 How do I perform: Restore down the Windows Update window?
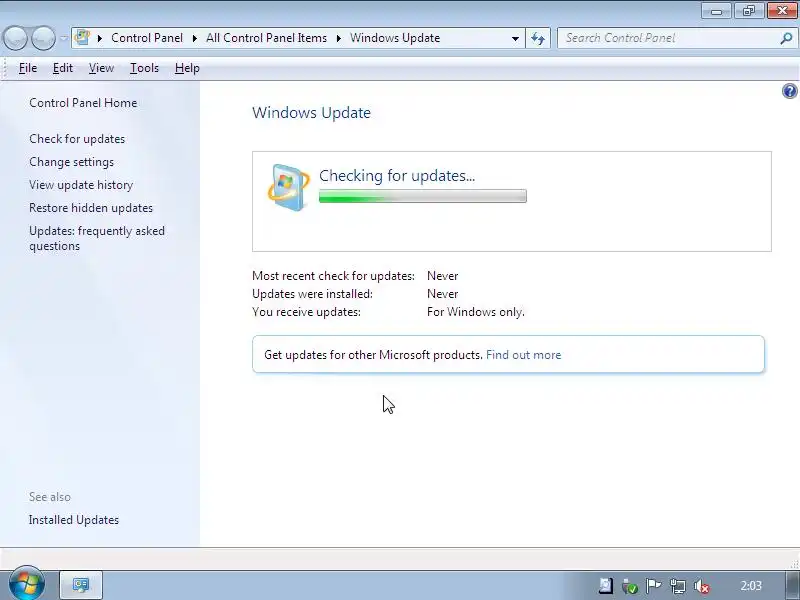coord(748,11)
